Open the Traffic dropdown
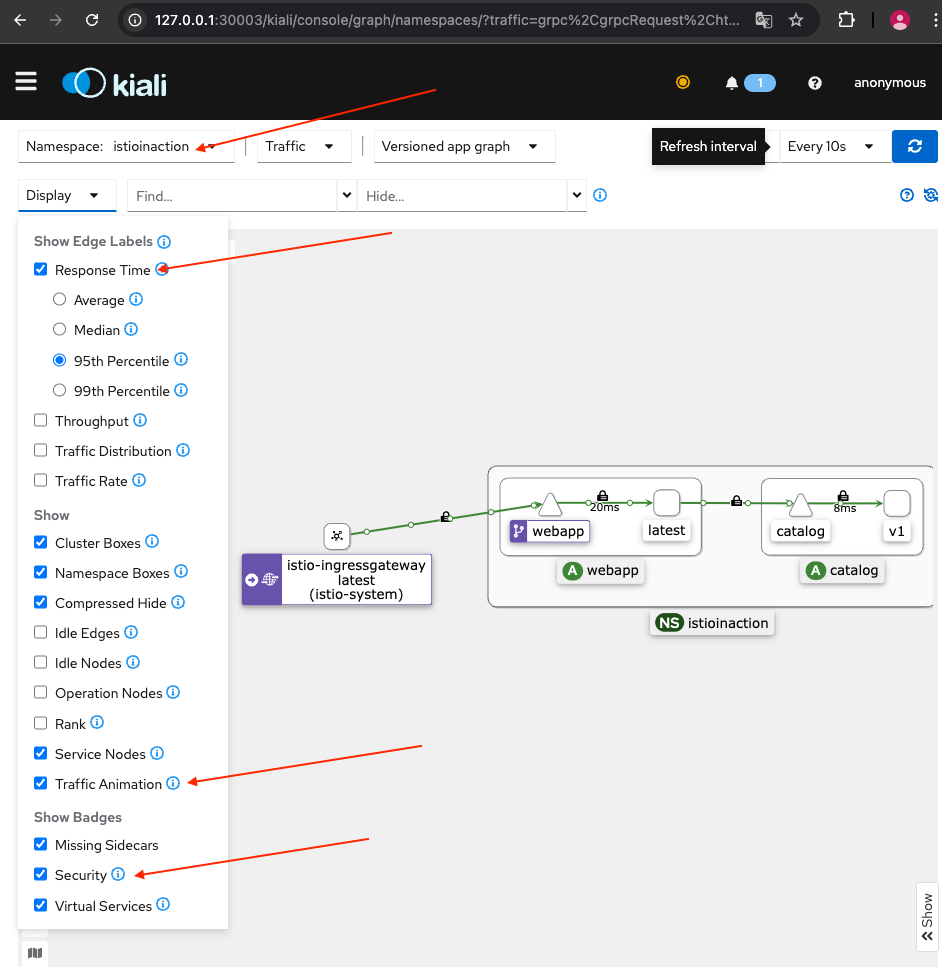This screenshot has height=967, width=942. 304,146
